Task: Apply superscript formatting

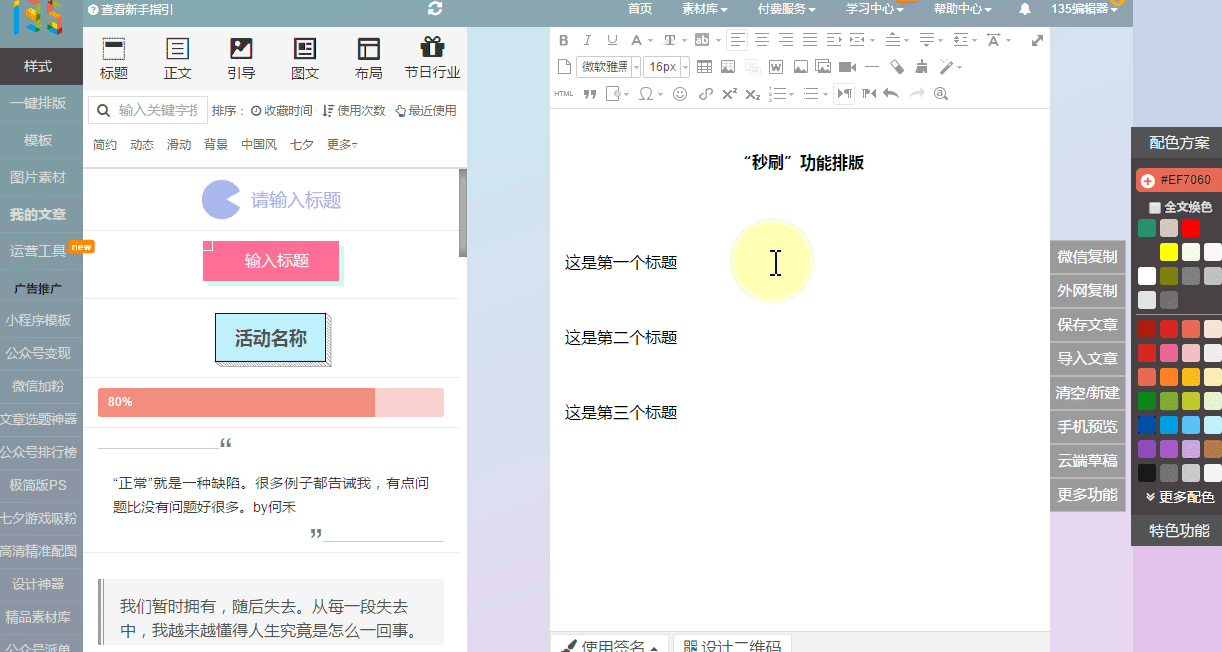Action: pos(729,94)
